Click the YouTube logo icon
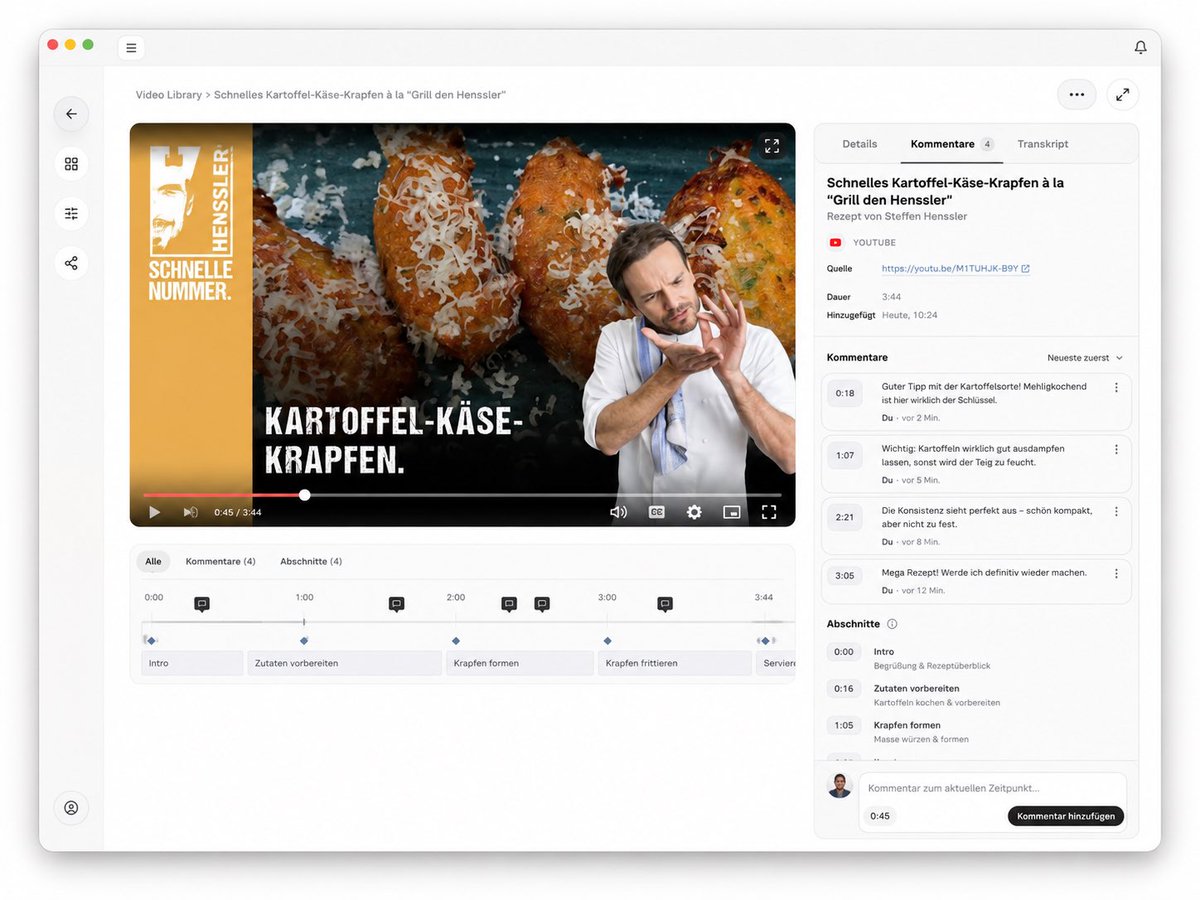The width and height of the screenshot is (1200, 900). coord(836,243)
